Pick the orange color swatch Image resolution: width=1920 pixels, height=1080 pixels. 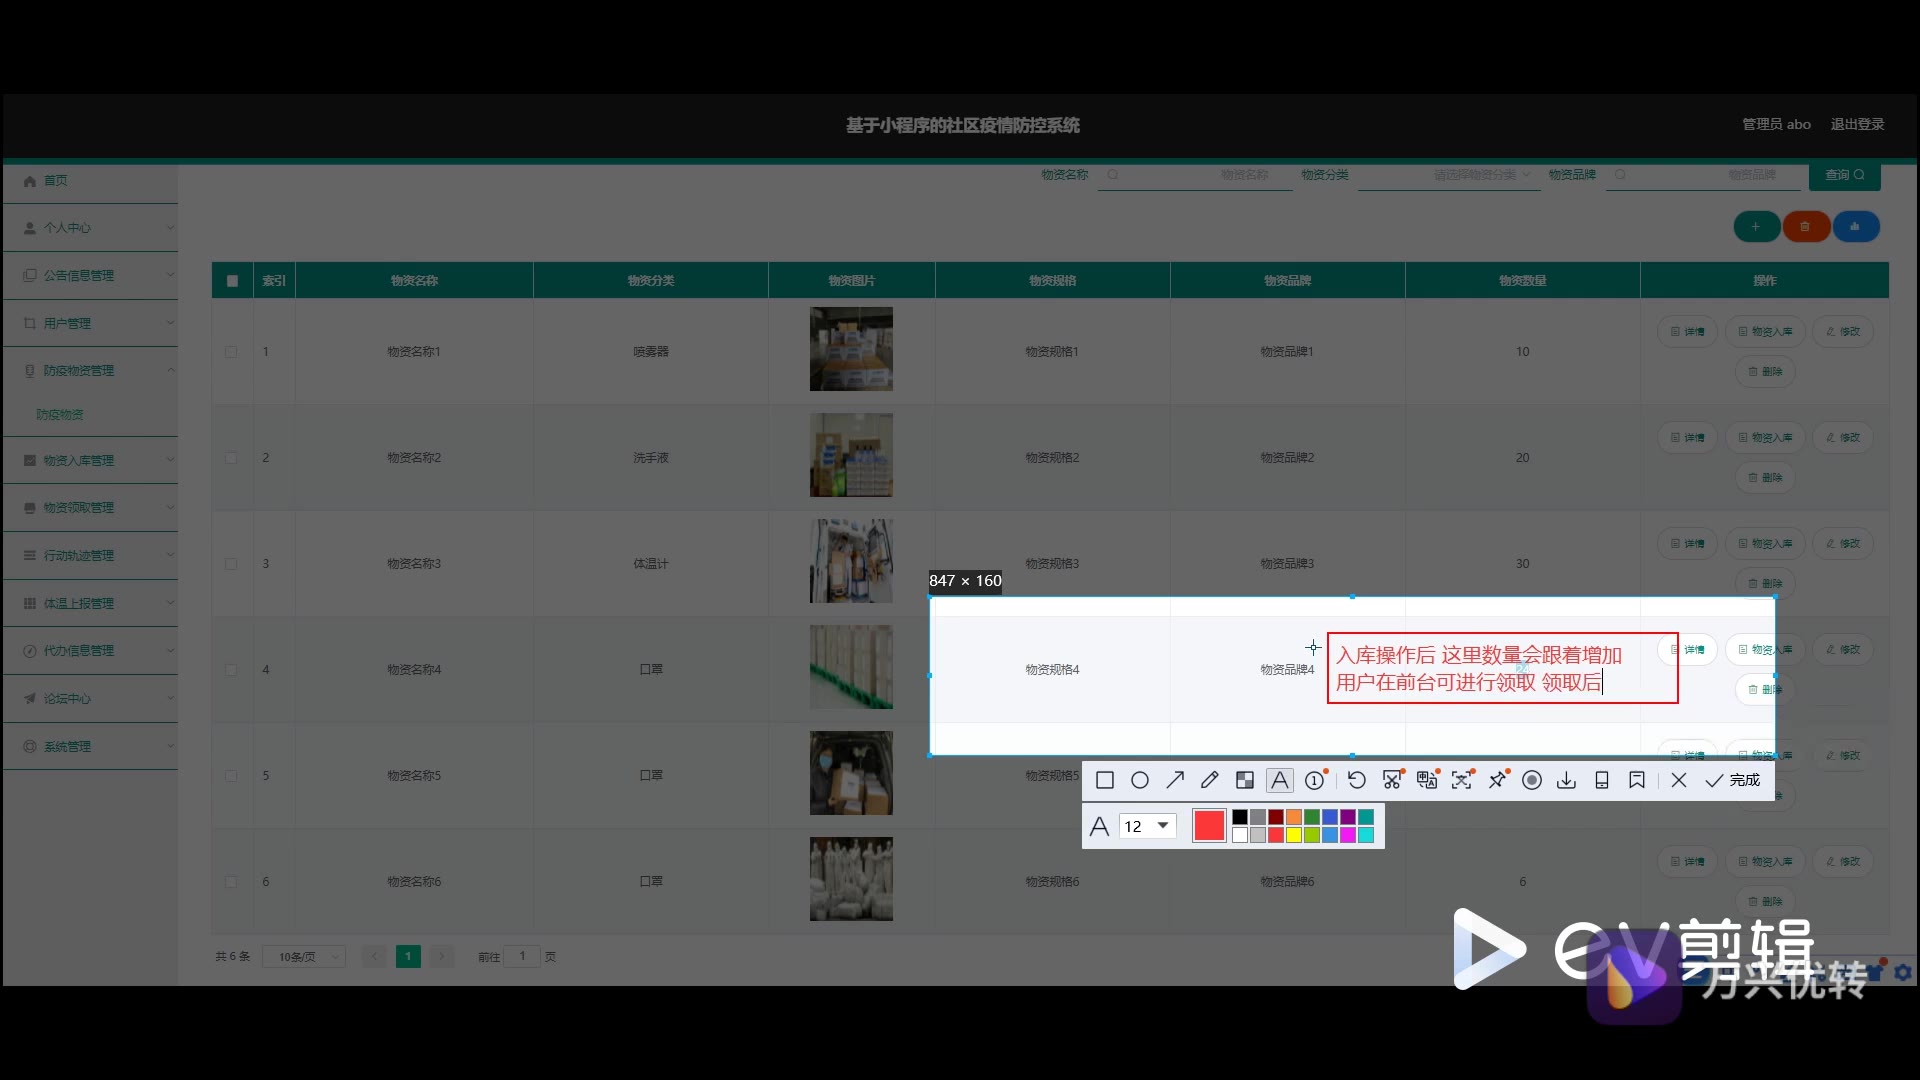tap(1294, 817)
